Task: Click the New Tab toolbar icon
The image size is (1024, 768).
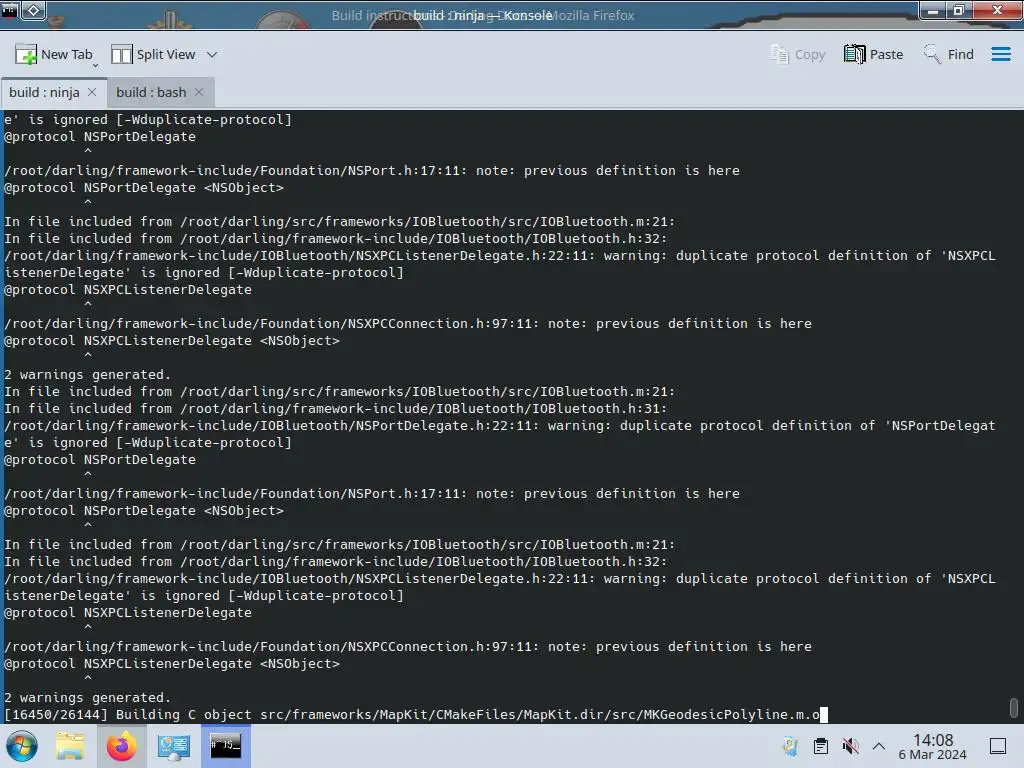Action: pos(25,54)
